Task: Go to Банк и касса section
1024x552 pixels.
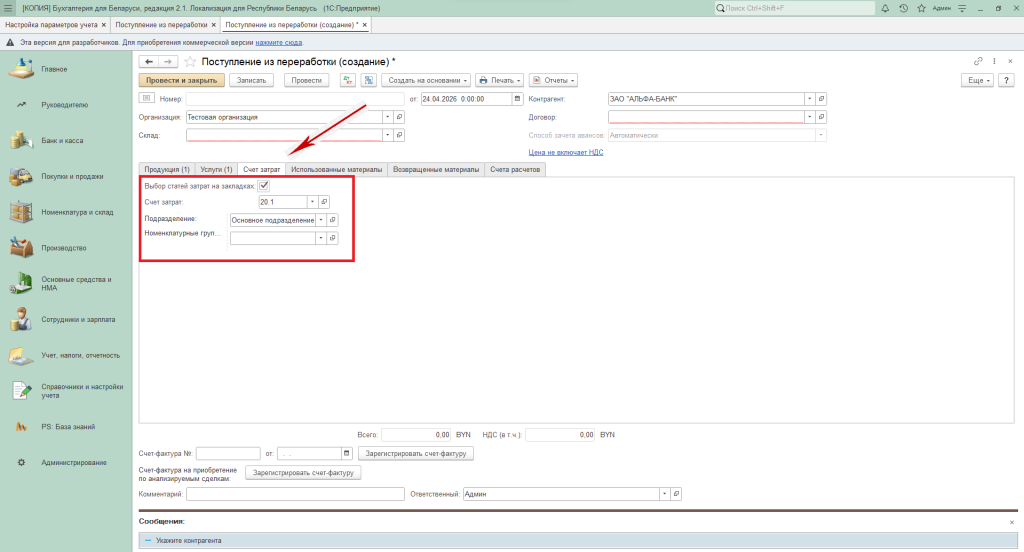Action: (x=62, y=140)
